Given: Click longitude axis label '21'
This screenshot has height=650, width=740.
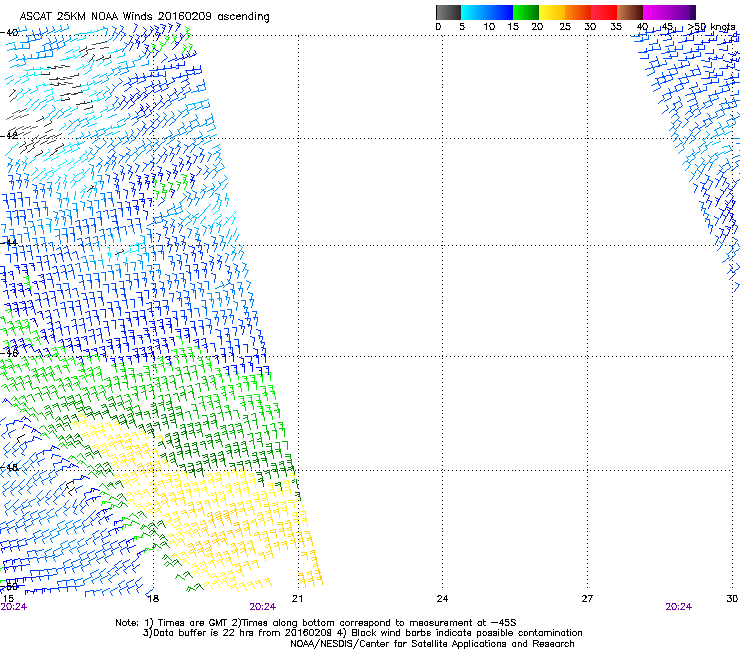Looking at the screenshot, I should [297, 599].
